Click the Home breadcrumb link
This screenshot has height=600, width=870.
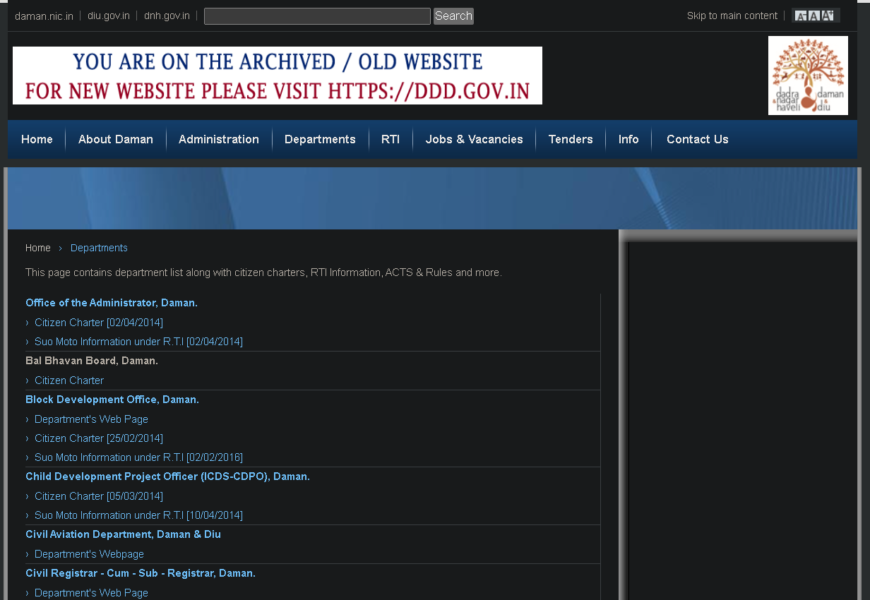[x=38, y=248]
